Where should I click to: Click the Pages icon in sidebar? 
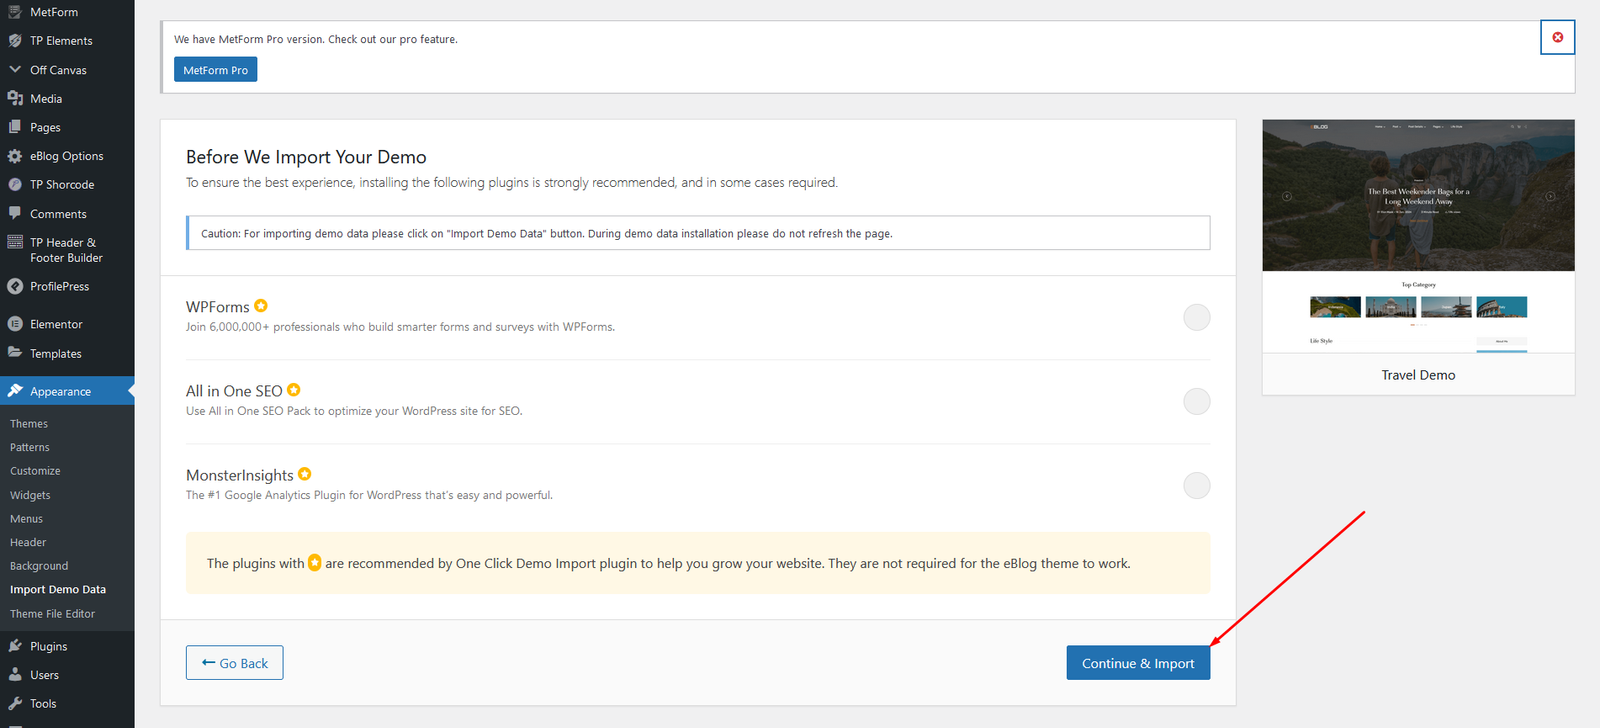click(15, 127)
